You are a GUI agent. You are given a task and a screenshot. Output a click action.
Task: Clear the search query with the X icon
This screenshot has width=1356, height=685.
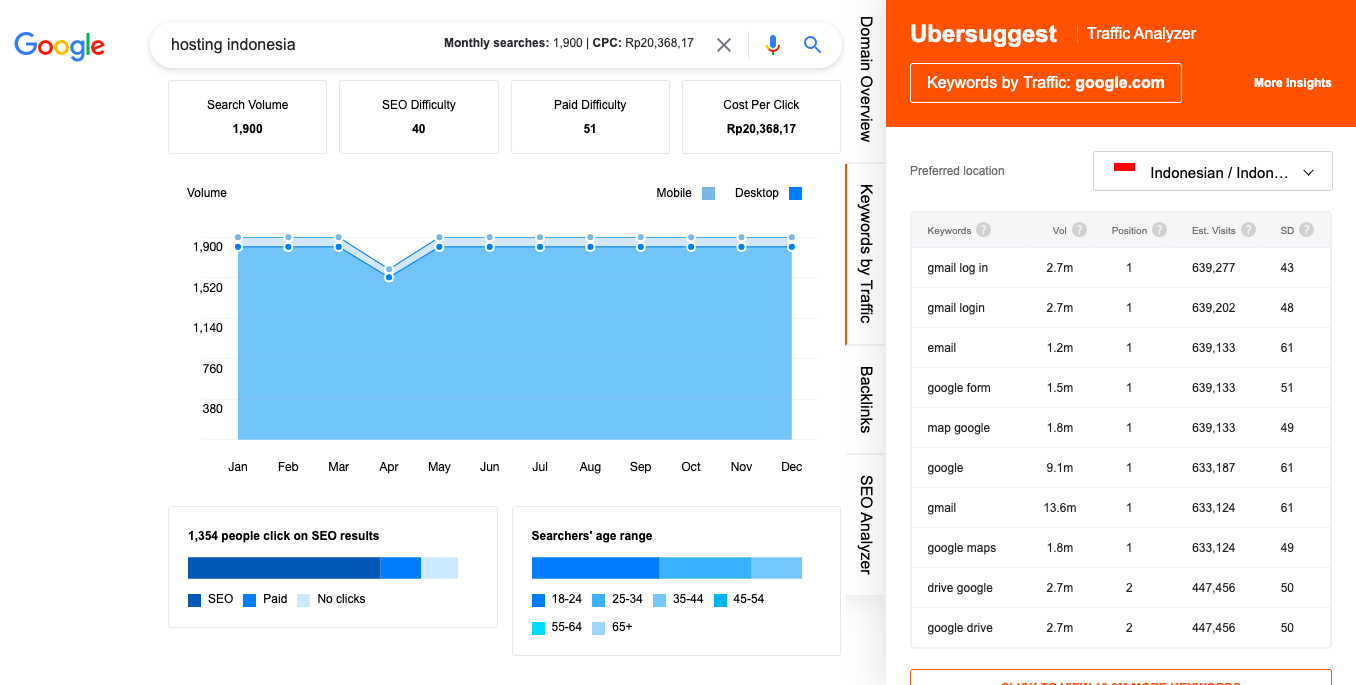723,44
